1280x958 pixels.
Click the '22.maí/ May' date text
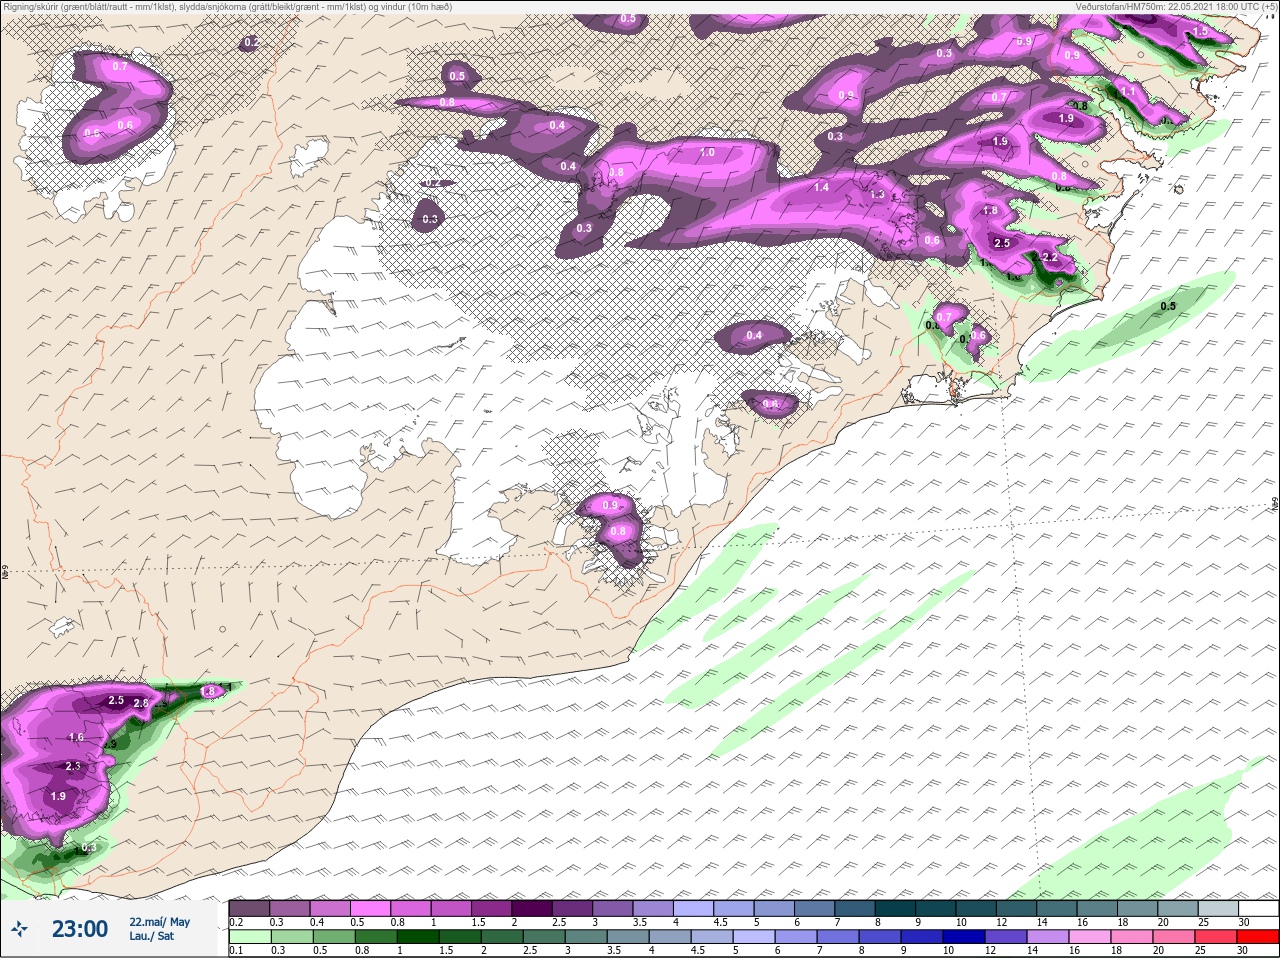tap(159, 922)
